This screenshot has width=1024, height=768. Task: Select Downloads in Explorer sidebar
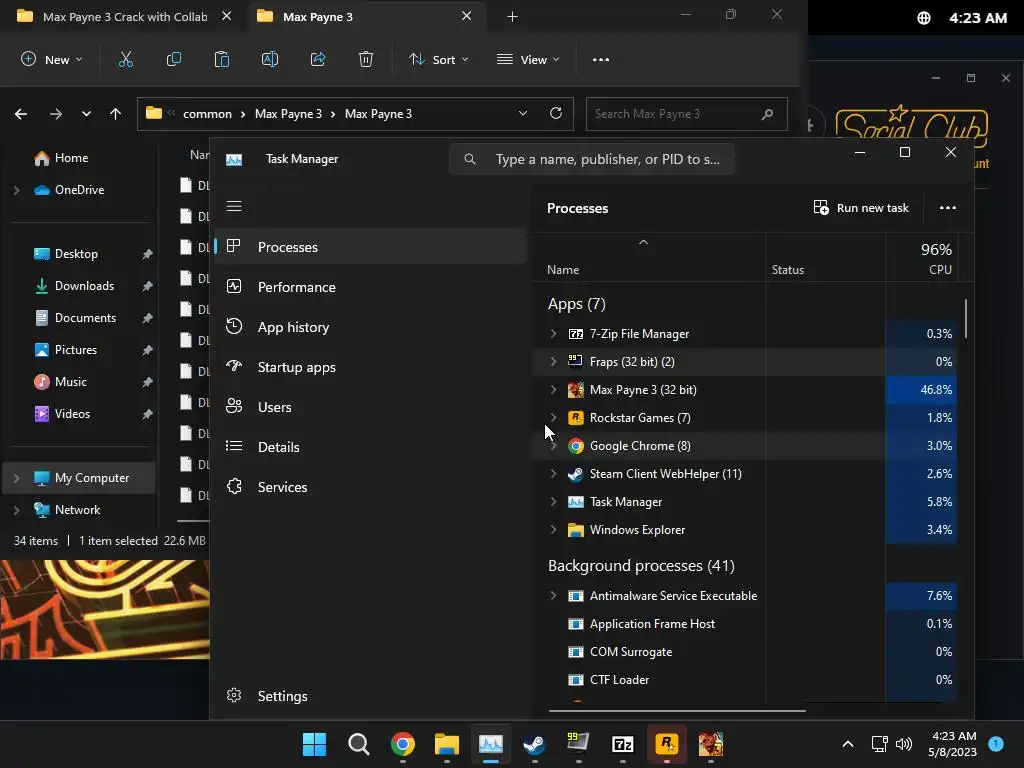tap(84, 286)
